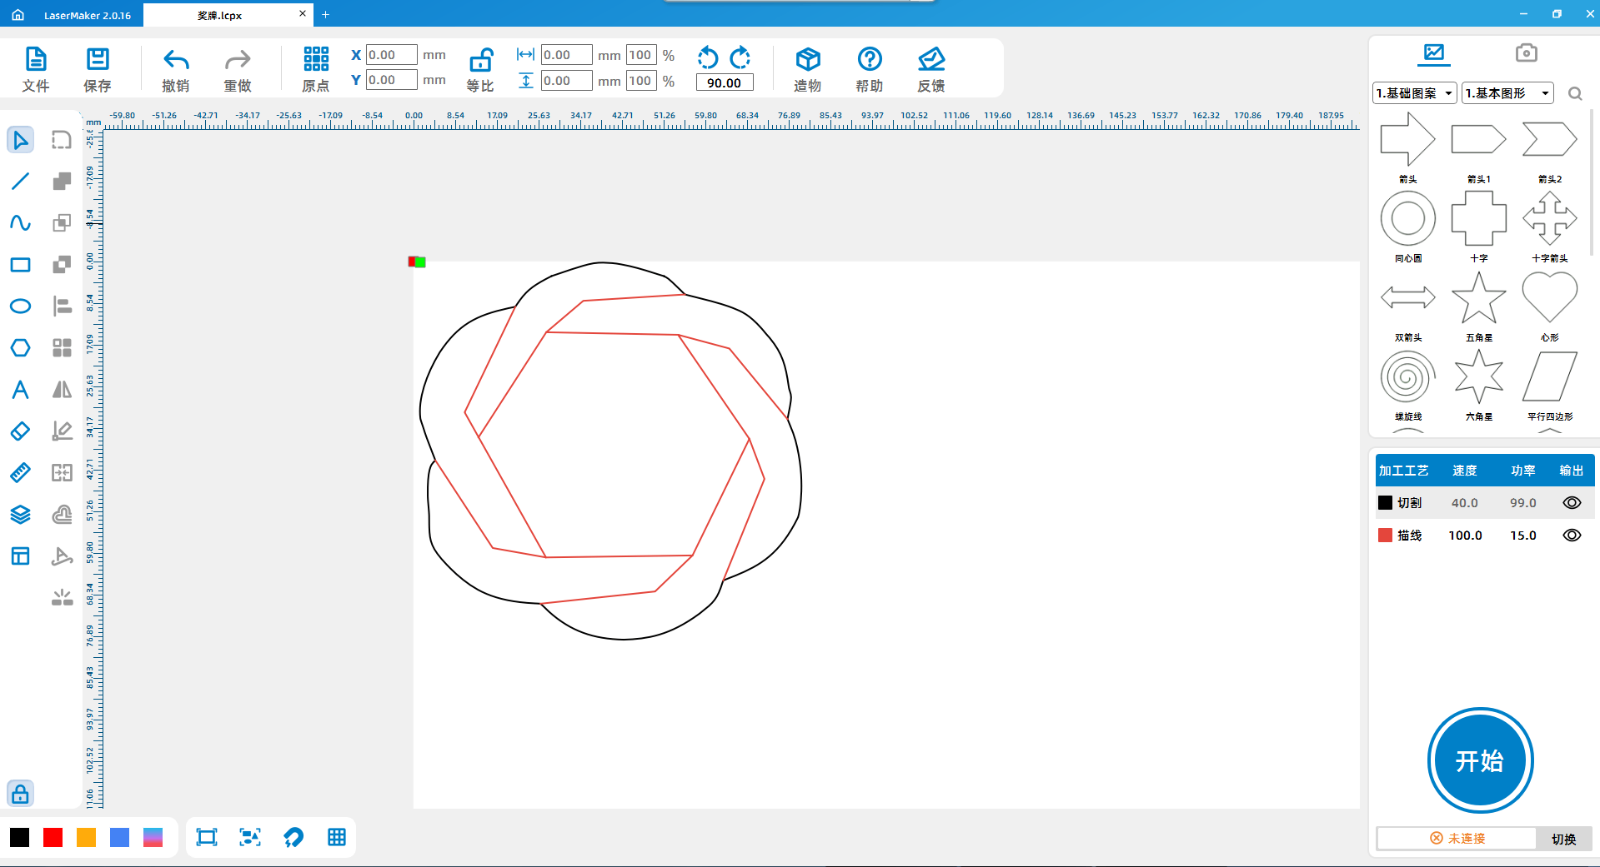Screen dimensions: 1600x867
Task: Open the basic shapes subcategory dropdown
Action: pos(1507,93)
